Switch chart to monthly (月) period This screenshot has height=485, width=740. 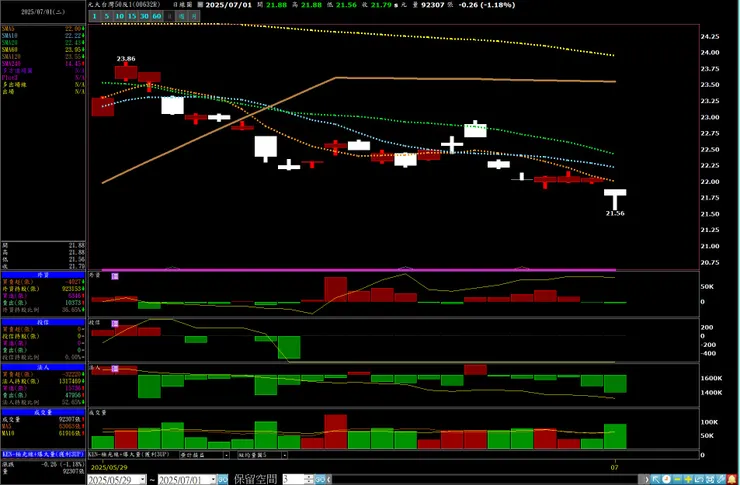tap(194, 16)
